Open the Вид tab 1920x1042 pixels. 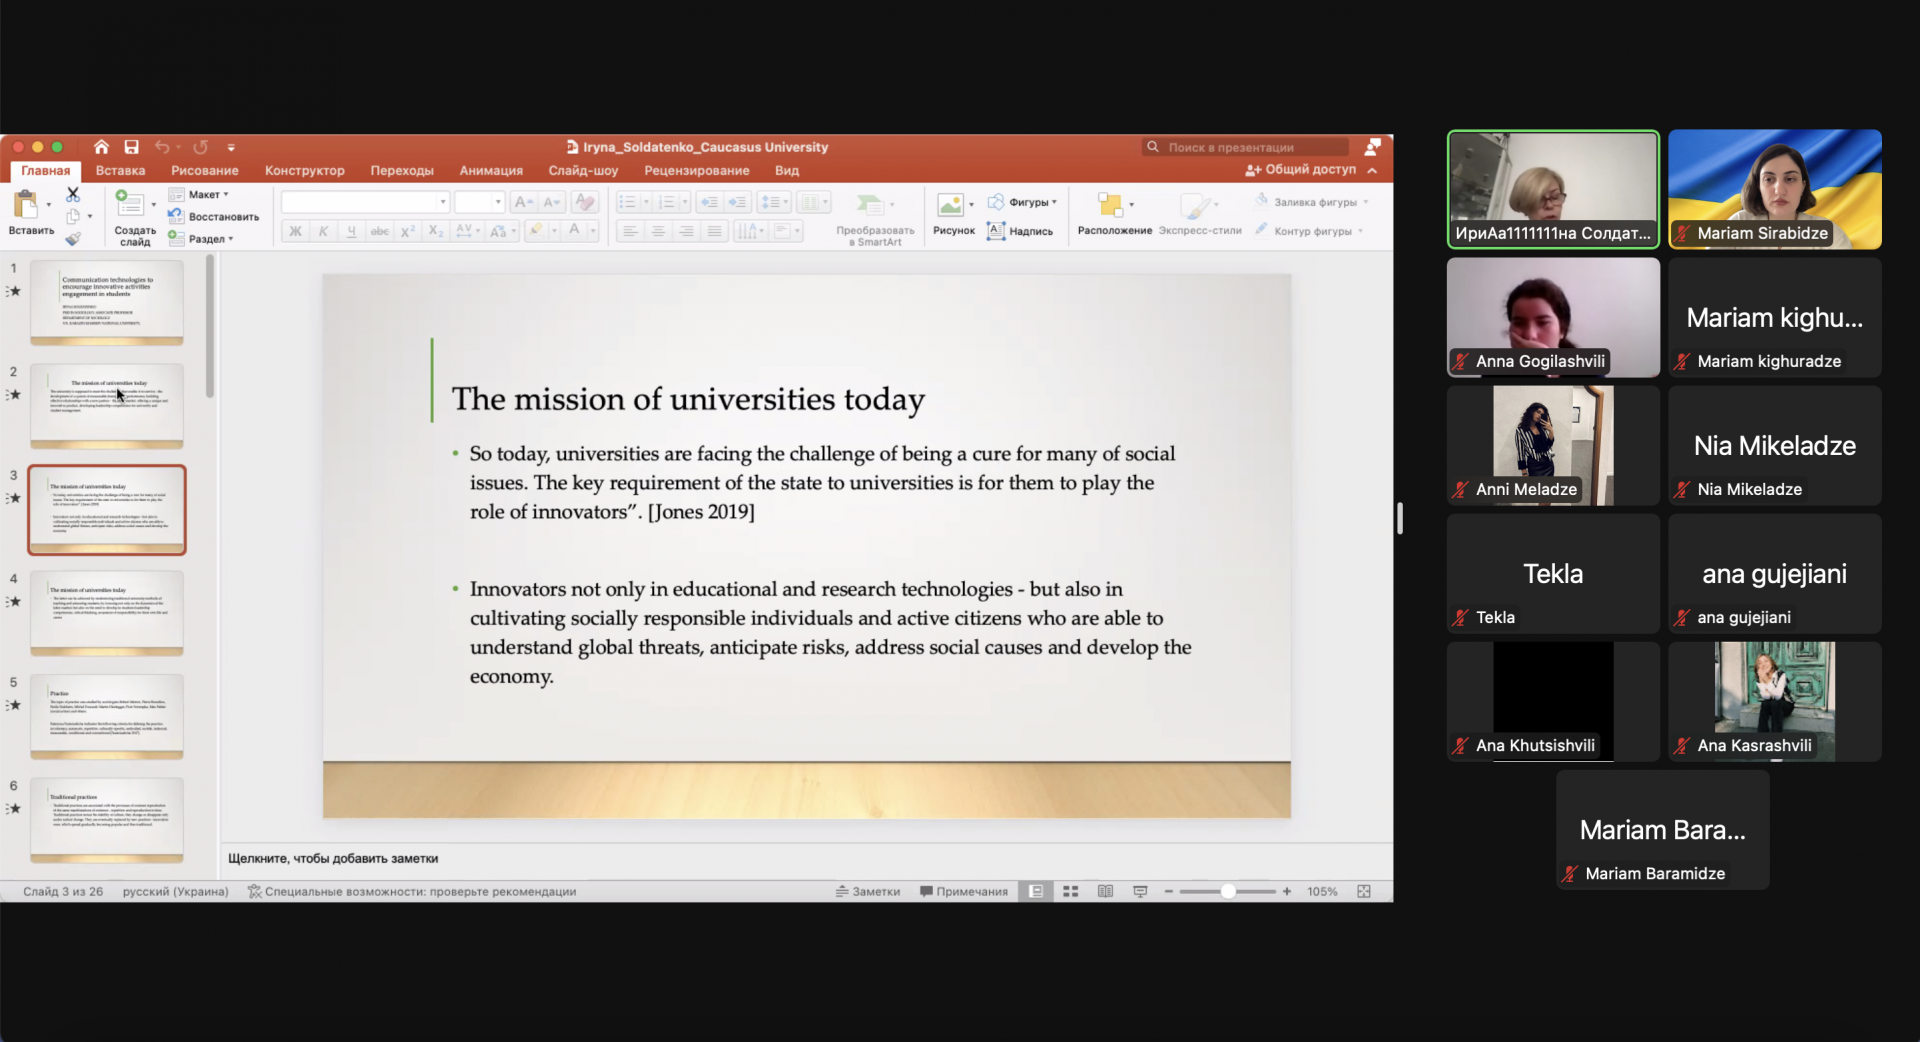pyautogui.click(x=787, y=171)
